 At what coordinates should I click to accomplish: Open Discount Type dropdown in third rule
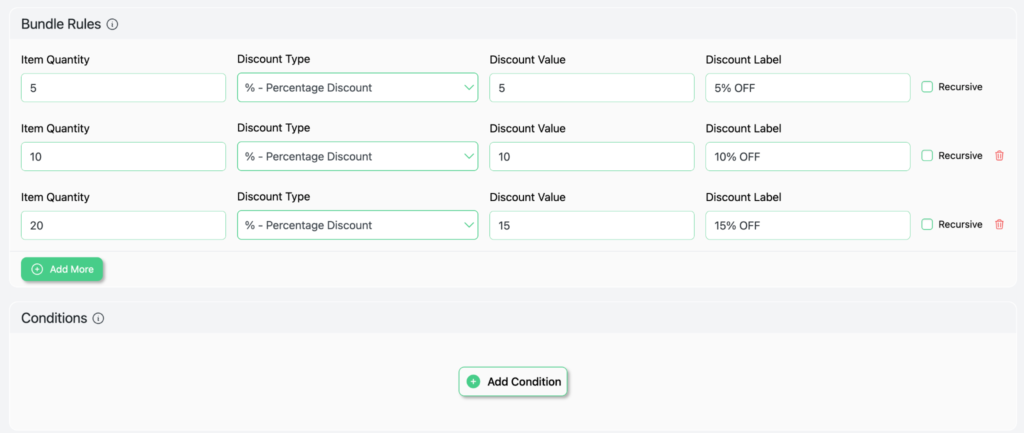(x=357, y=226)
